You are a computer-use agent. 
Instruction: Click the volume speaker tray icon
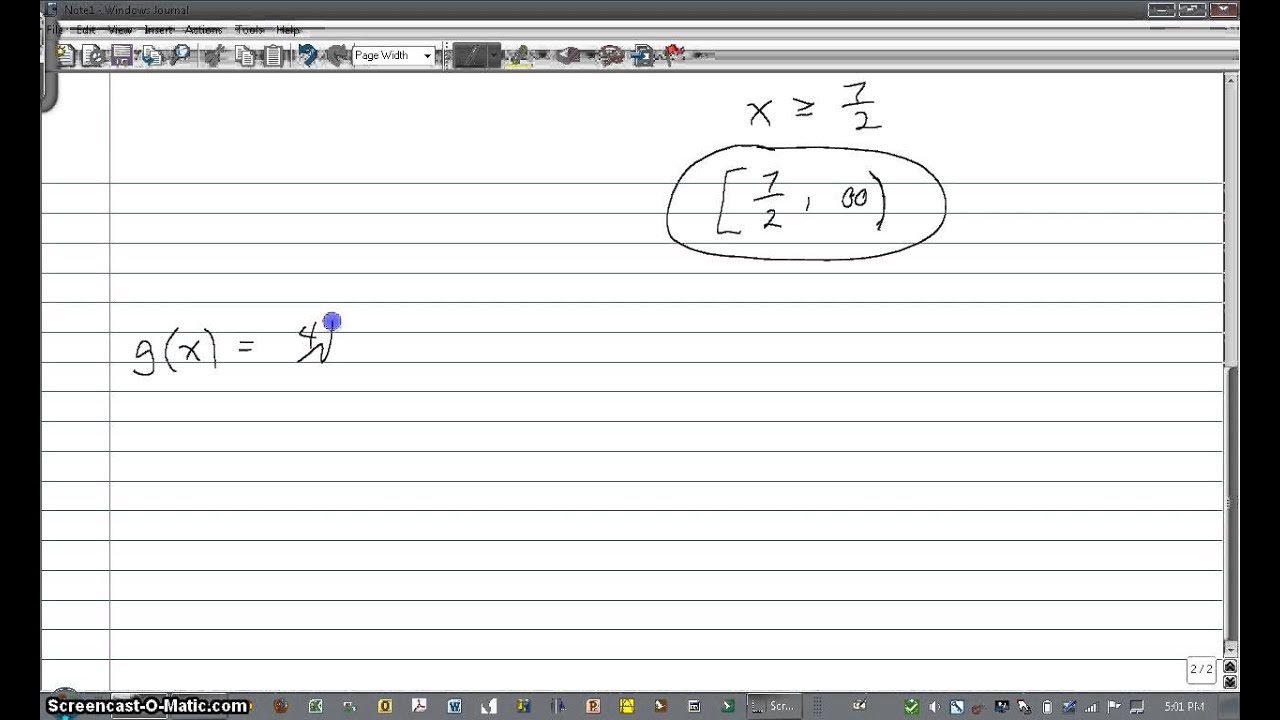point(934,706)
